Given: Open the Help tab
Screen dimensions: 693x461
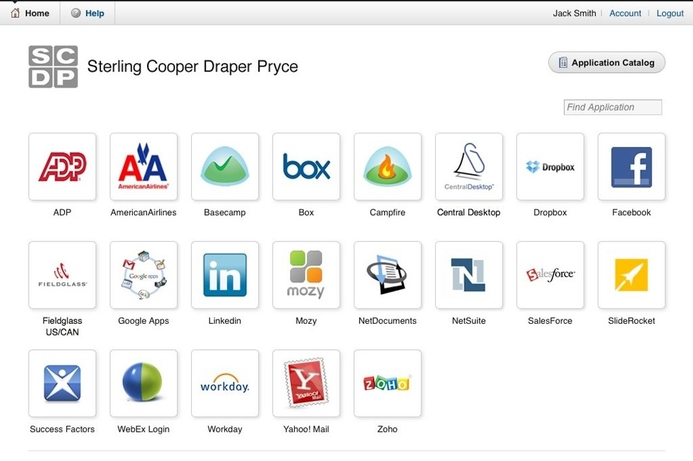Looking at the screenshot, I should pos(88,13).
